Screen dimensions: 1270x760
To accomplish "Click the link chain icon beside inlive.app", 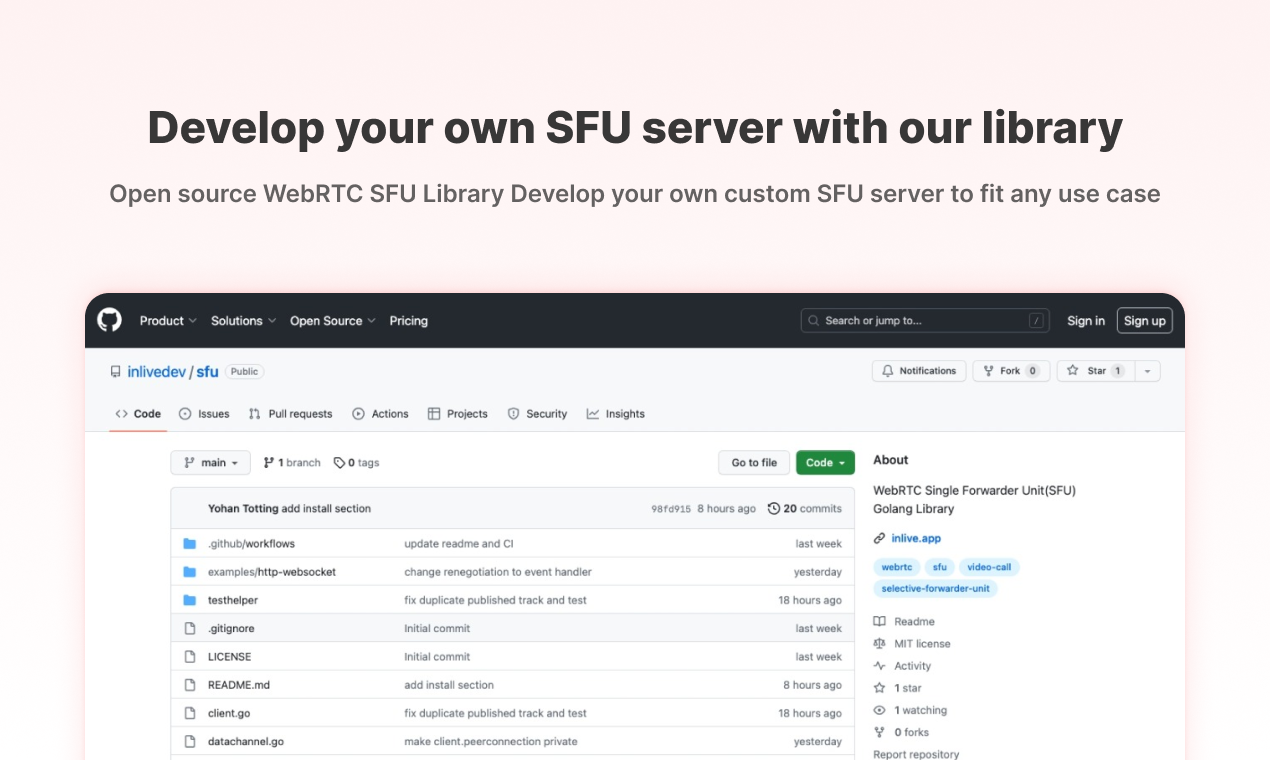I will click(x=879, y=538).
